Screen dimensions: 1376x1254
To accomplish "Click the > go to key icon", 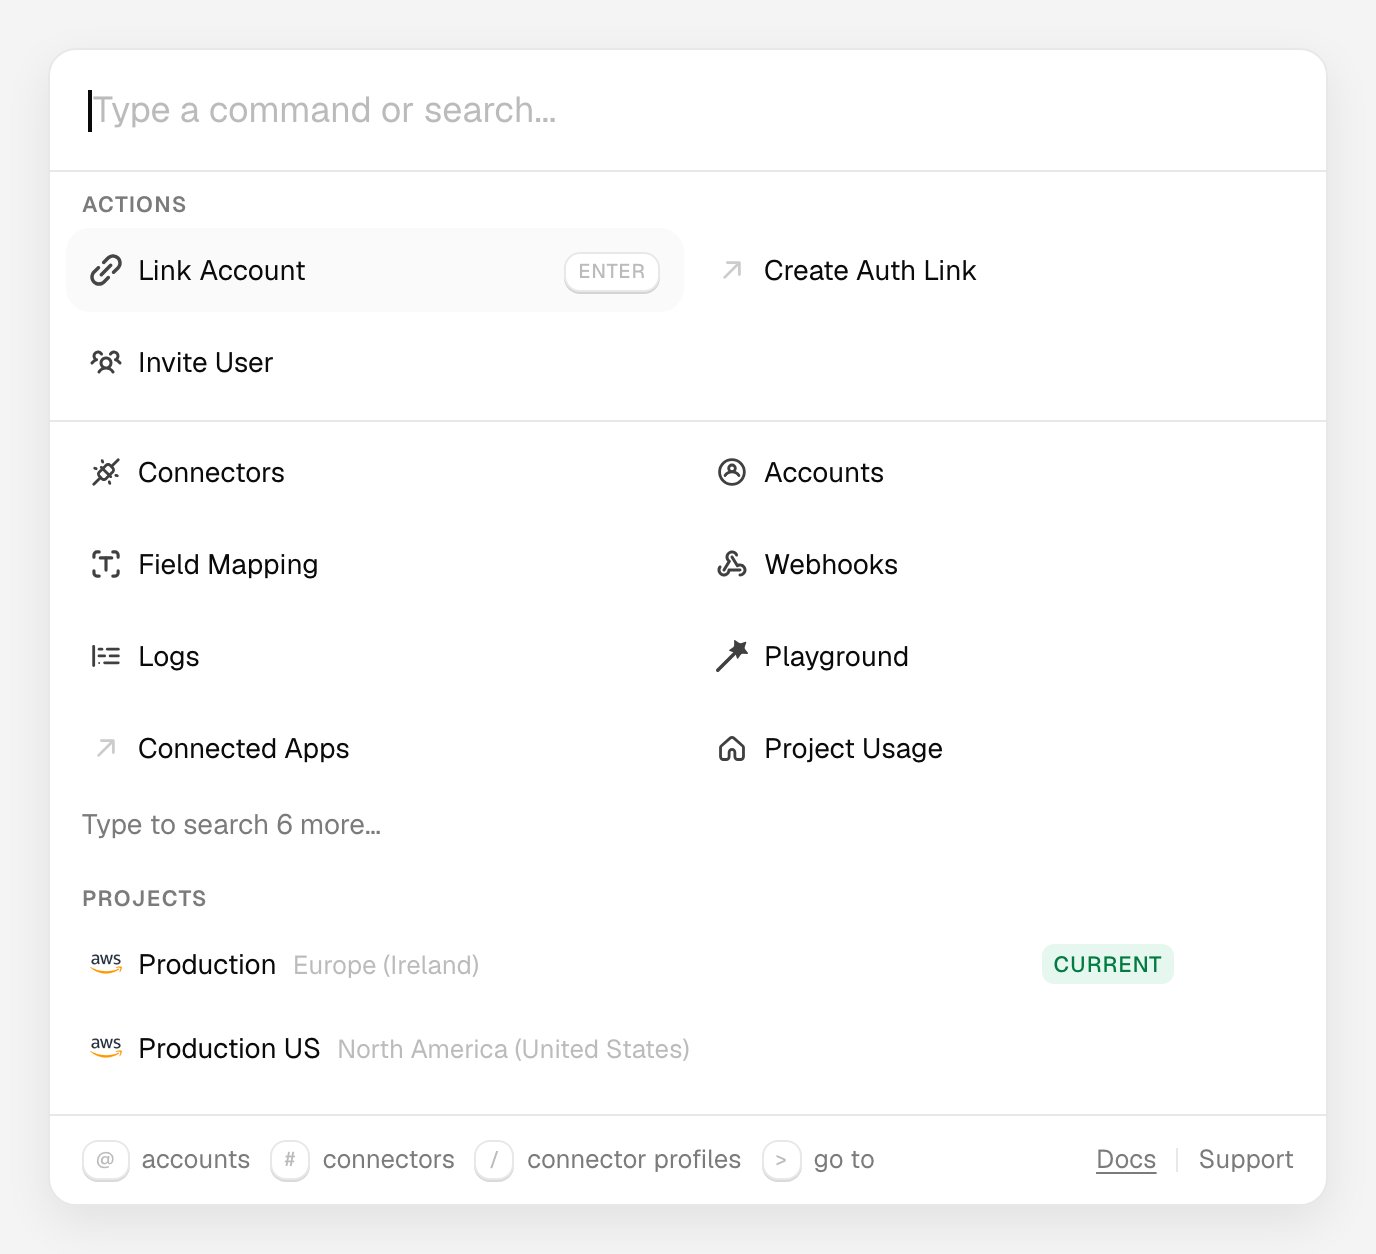I will [x=781, y=1160].
